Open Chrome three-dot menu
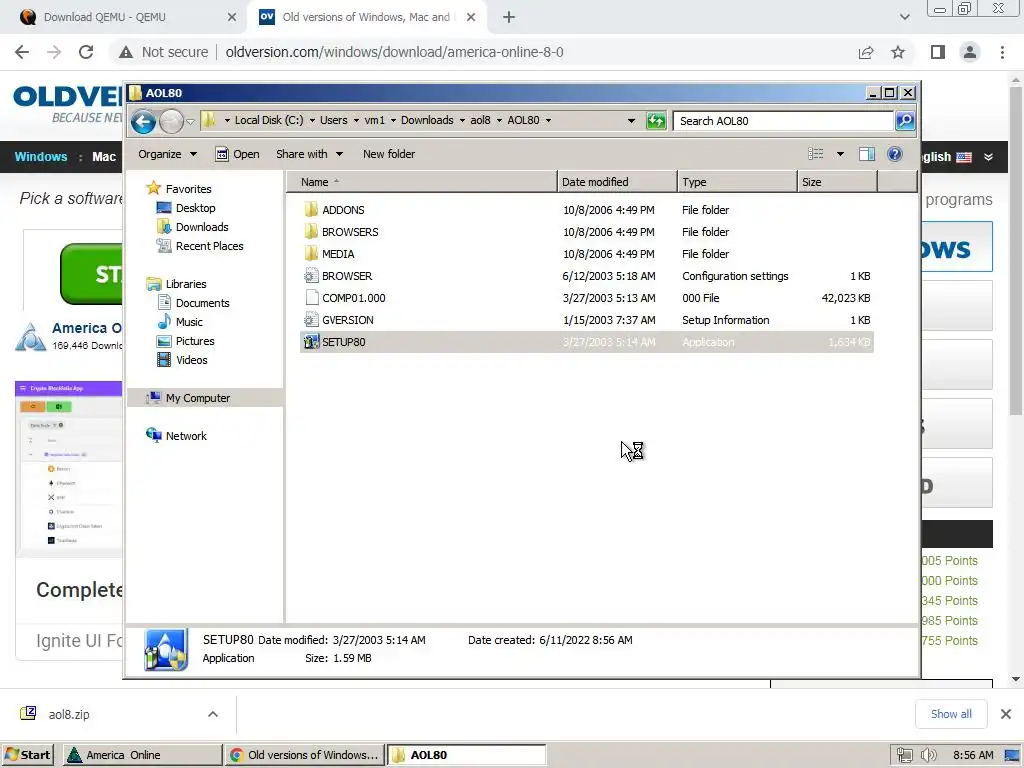This screenshot has width=1024, height=768. point(1002,52)
